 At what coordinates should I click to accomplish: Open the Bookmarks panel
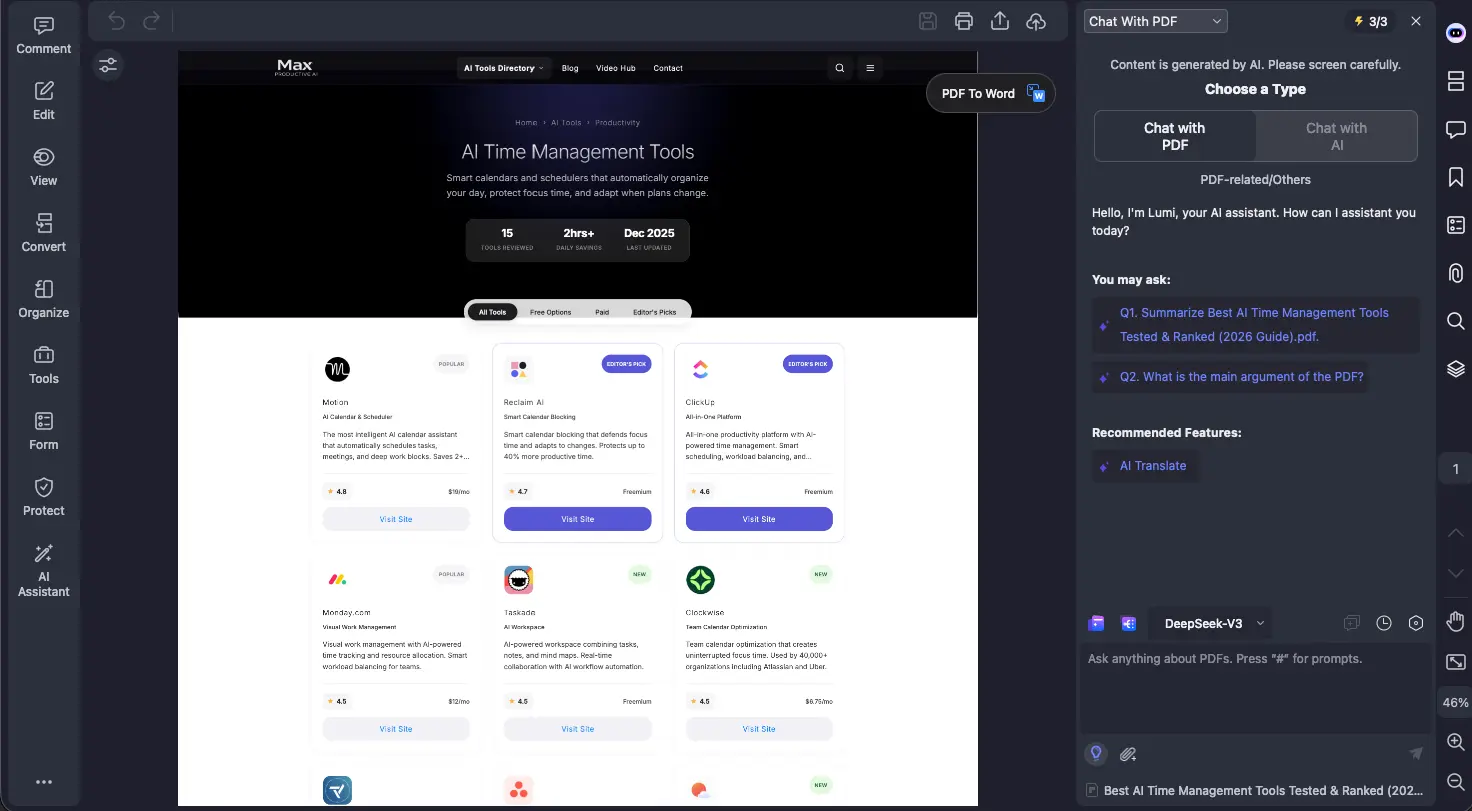tap(1455, 177)
